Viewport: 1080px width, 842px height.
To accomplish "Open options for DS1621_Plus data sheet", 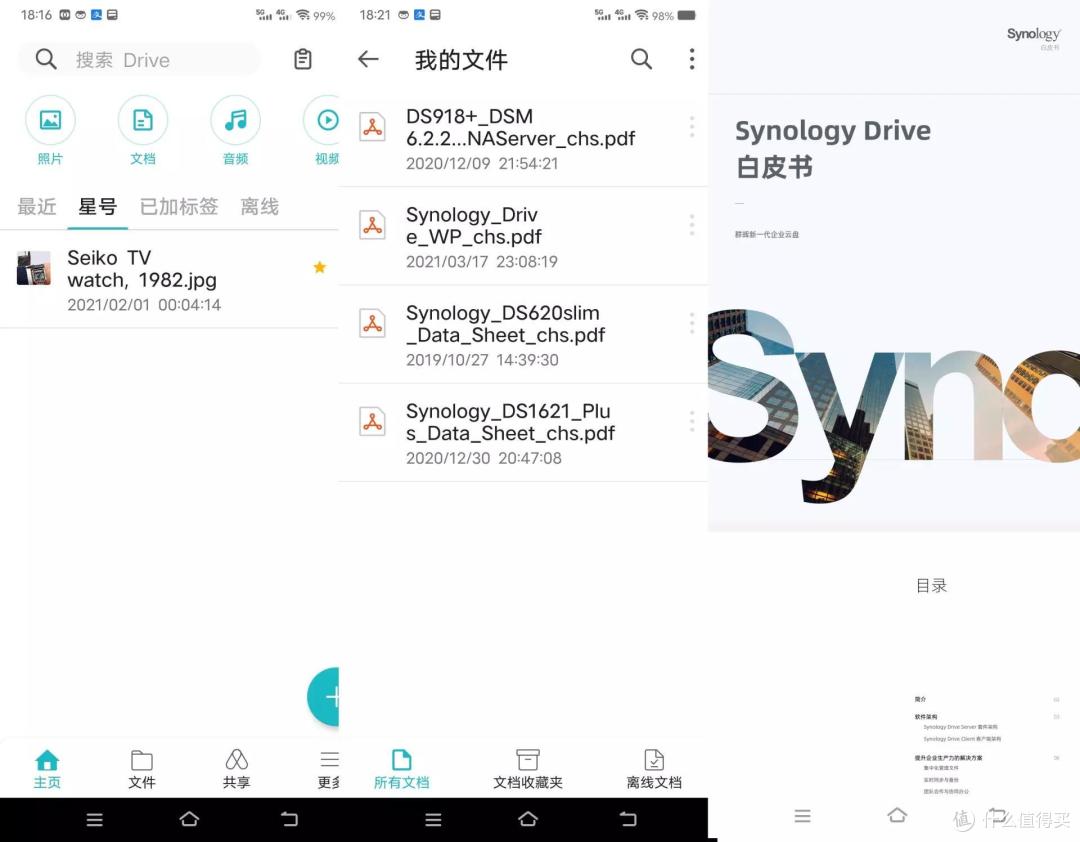I will coord(692,422).
